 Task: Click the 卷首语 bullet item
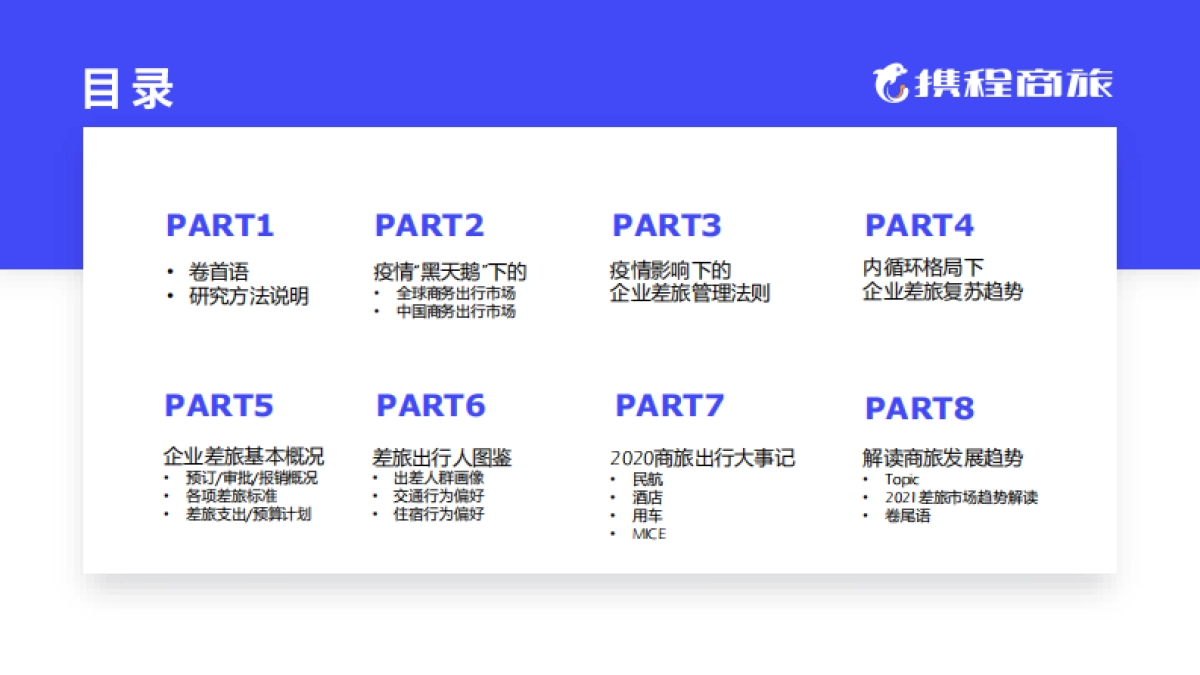coord(218,272)
